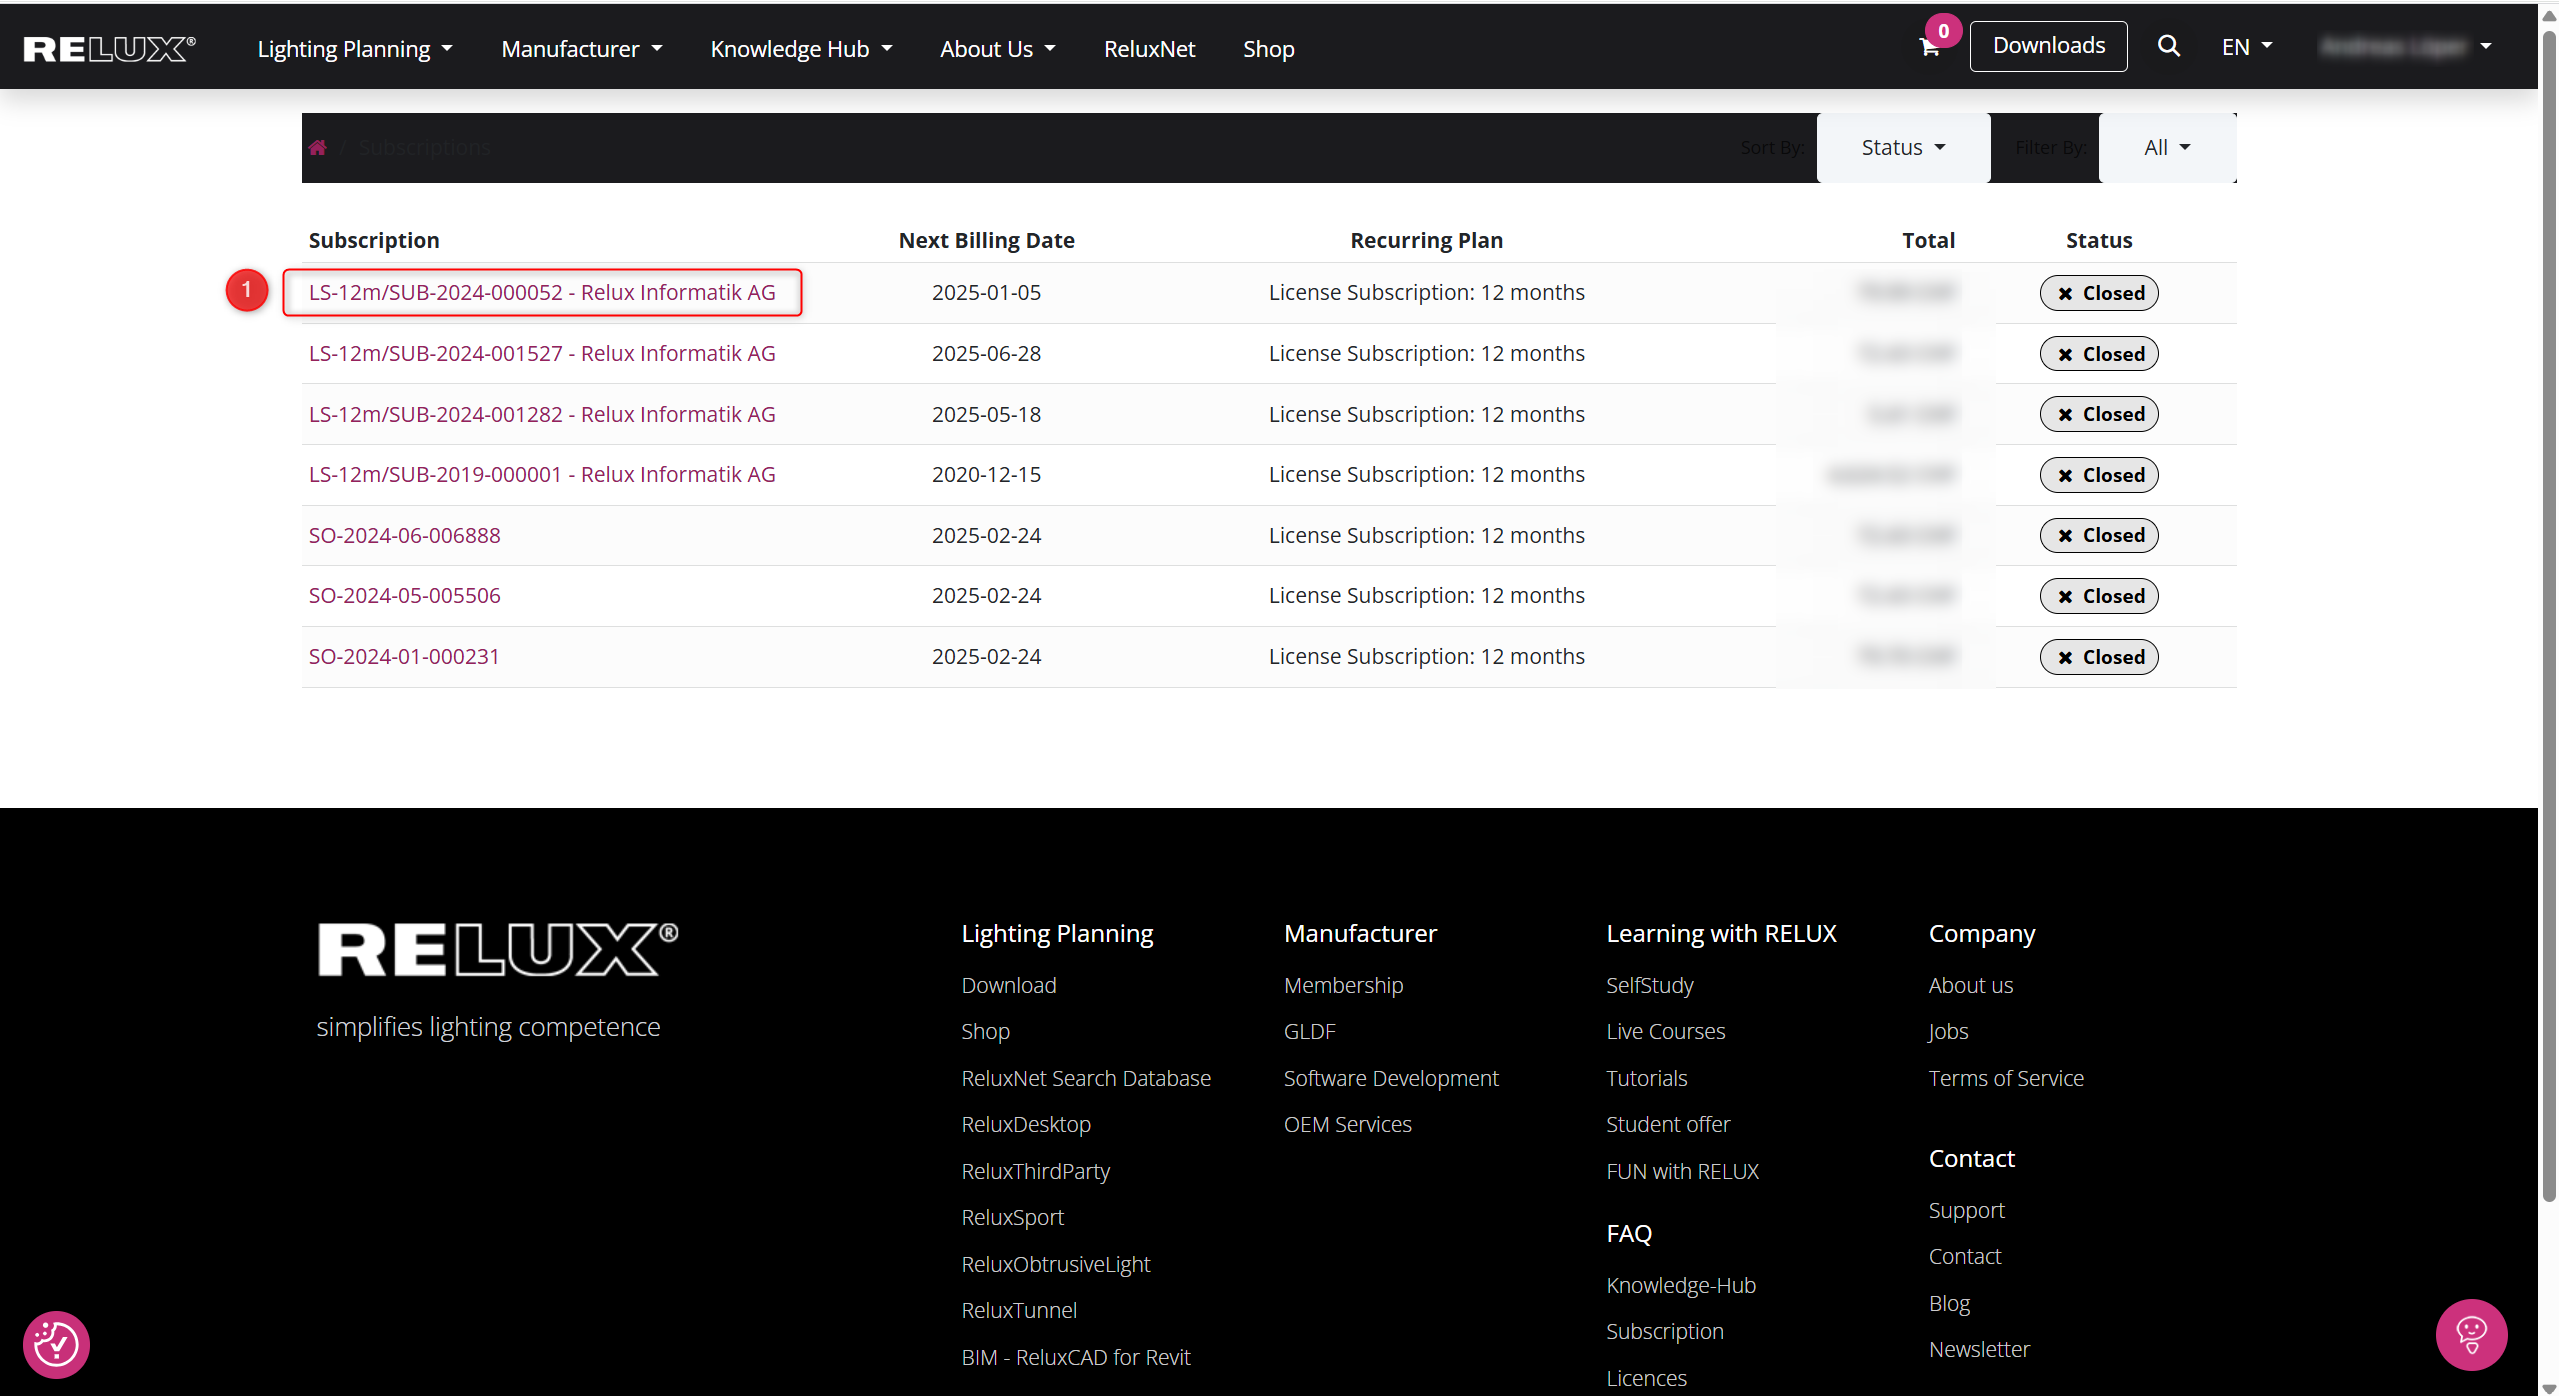This screenshot has width=2559, height=1396.
Task: Click the large RELUX footer logo
Action: [498, 949]
